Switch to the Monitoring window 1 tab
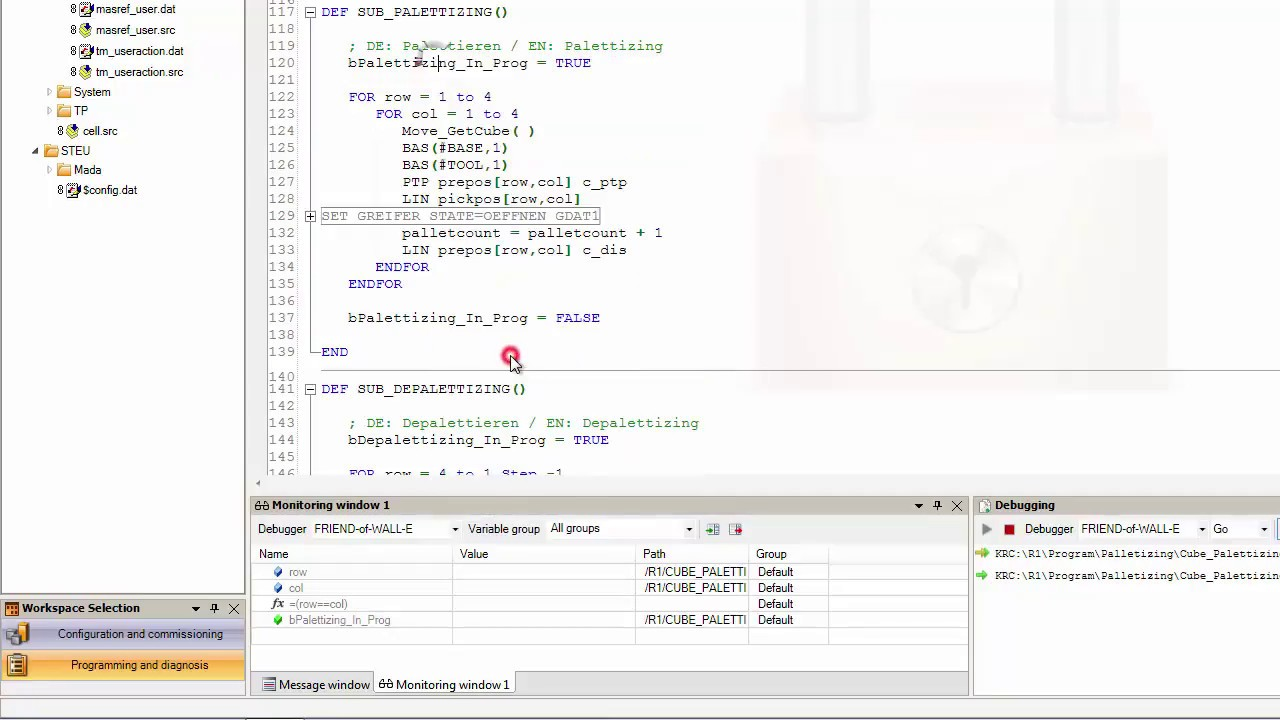The height and width of the screenshot is (720, 1280). tap(444, 685)
